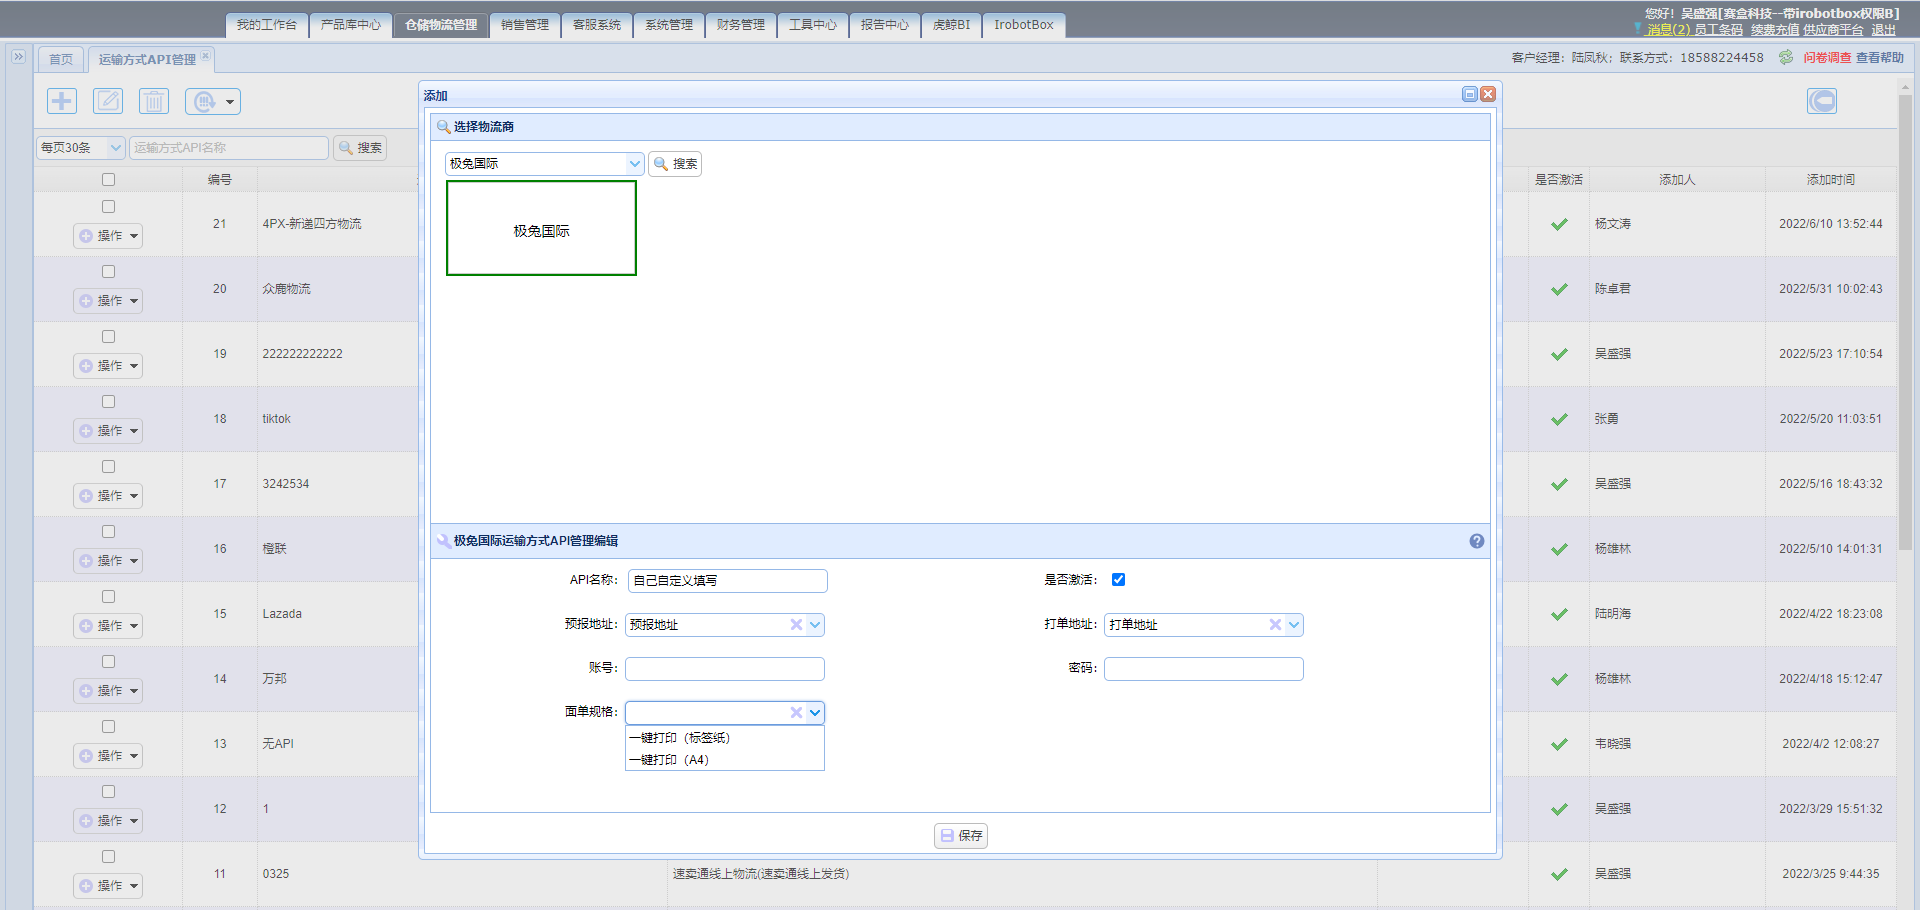Screen dimensions: 1920x910
Task: Click the back arrow icon at top right
Action: (x=1822, y=101)
